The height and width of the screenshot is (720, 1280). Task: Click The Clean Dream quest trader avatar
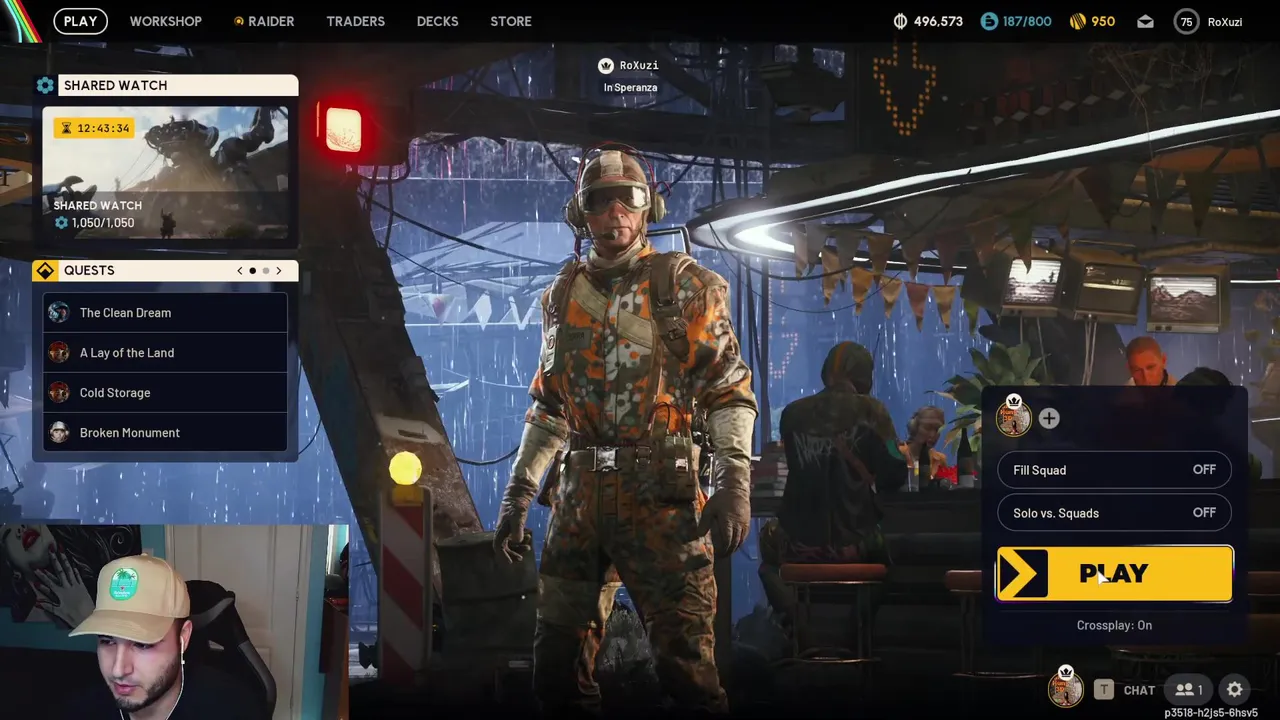point(59,313)
